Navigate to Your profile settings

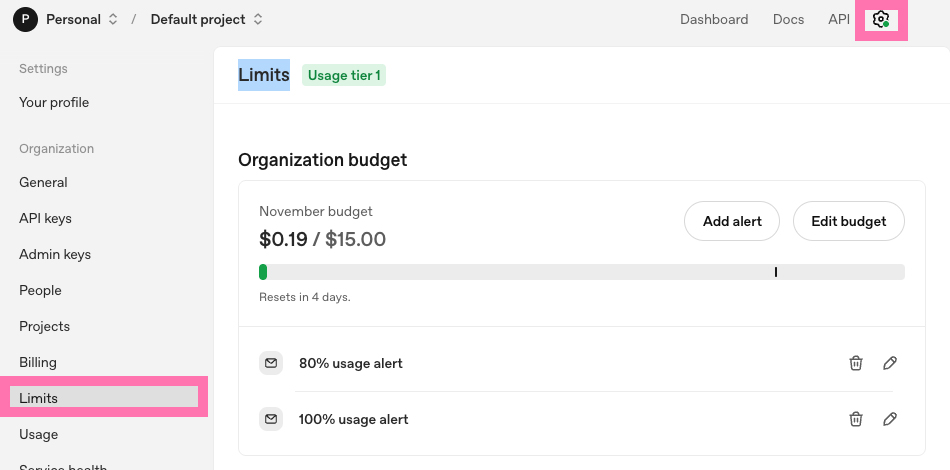point(54,102)
